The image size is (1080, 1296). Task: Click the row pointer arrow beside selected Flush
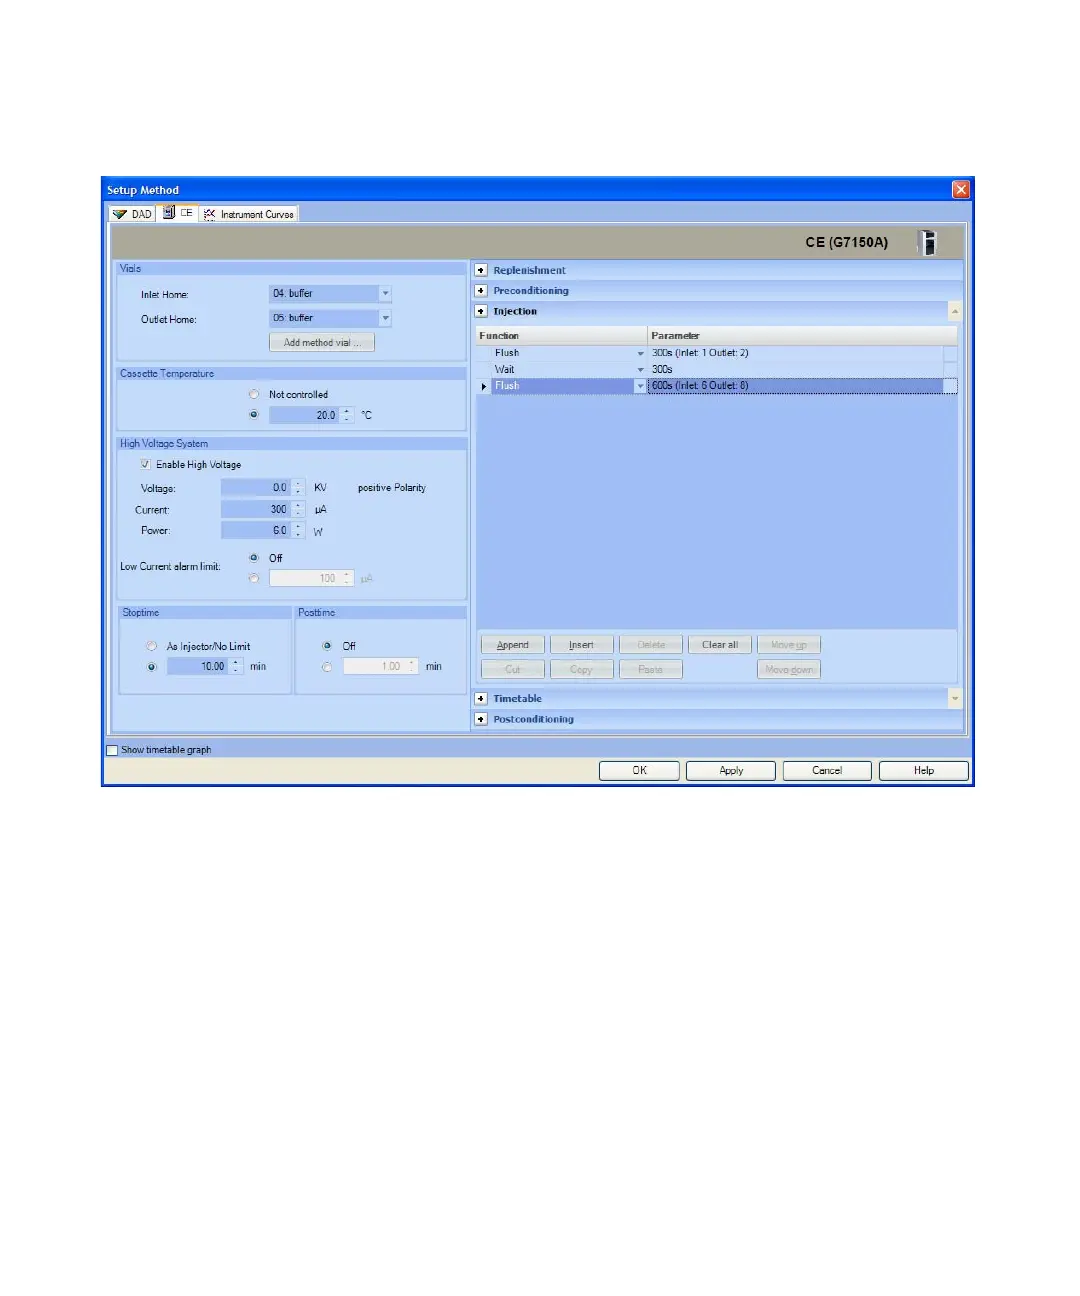point(484,386)
